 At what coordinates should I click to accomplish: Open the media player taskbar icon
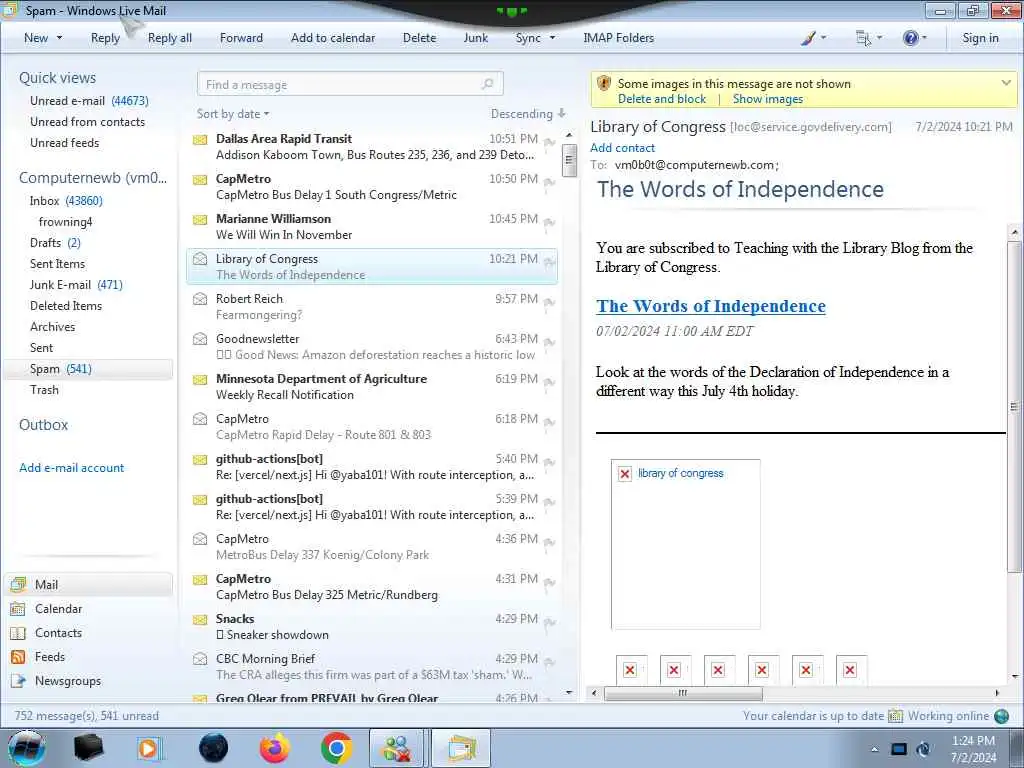[150, 748]
